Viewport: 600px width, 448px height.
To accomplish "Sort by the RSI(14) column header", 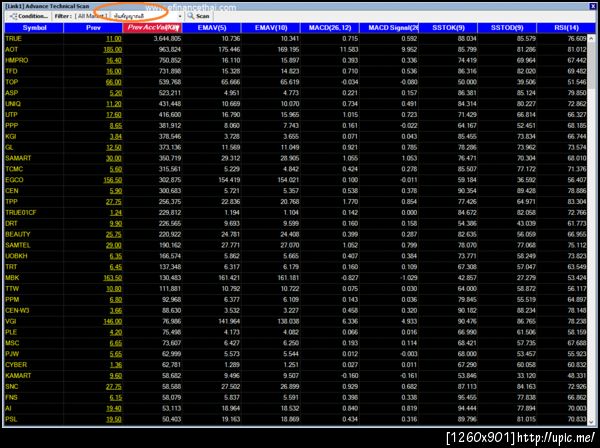I will (566, 28).
